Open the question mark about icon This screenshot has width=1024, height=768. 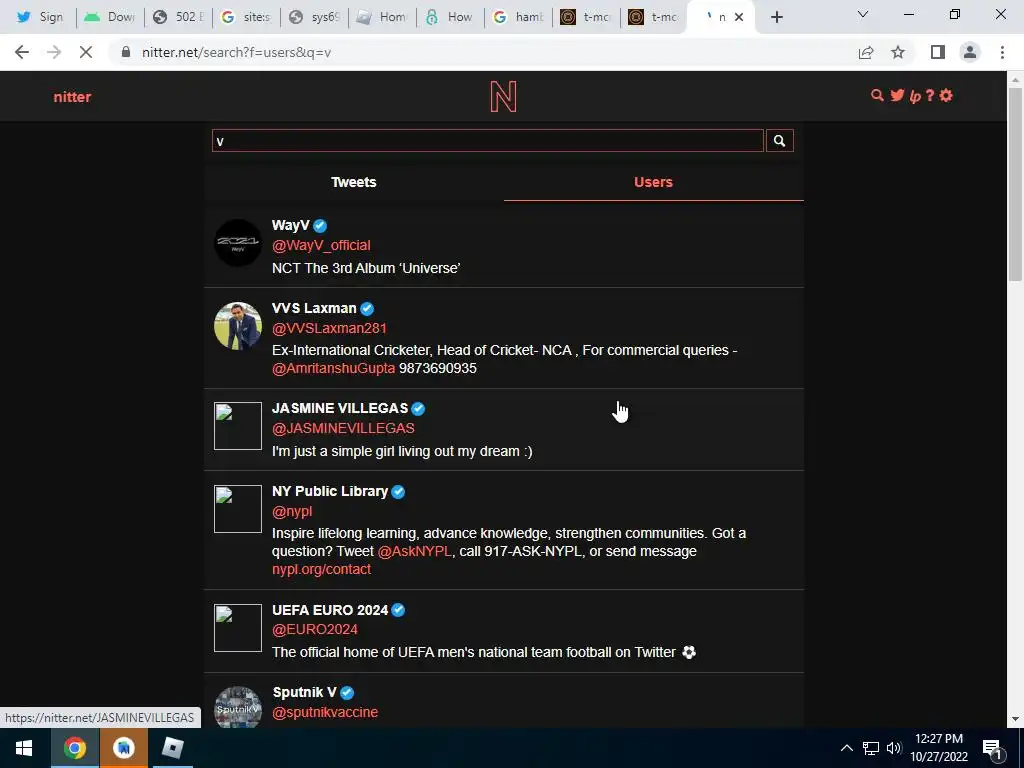tap(930, 95)
